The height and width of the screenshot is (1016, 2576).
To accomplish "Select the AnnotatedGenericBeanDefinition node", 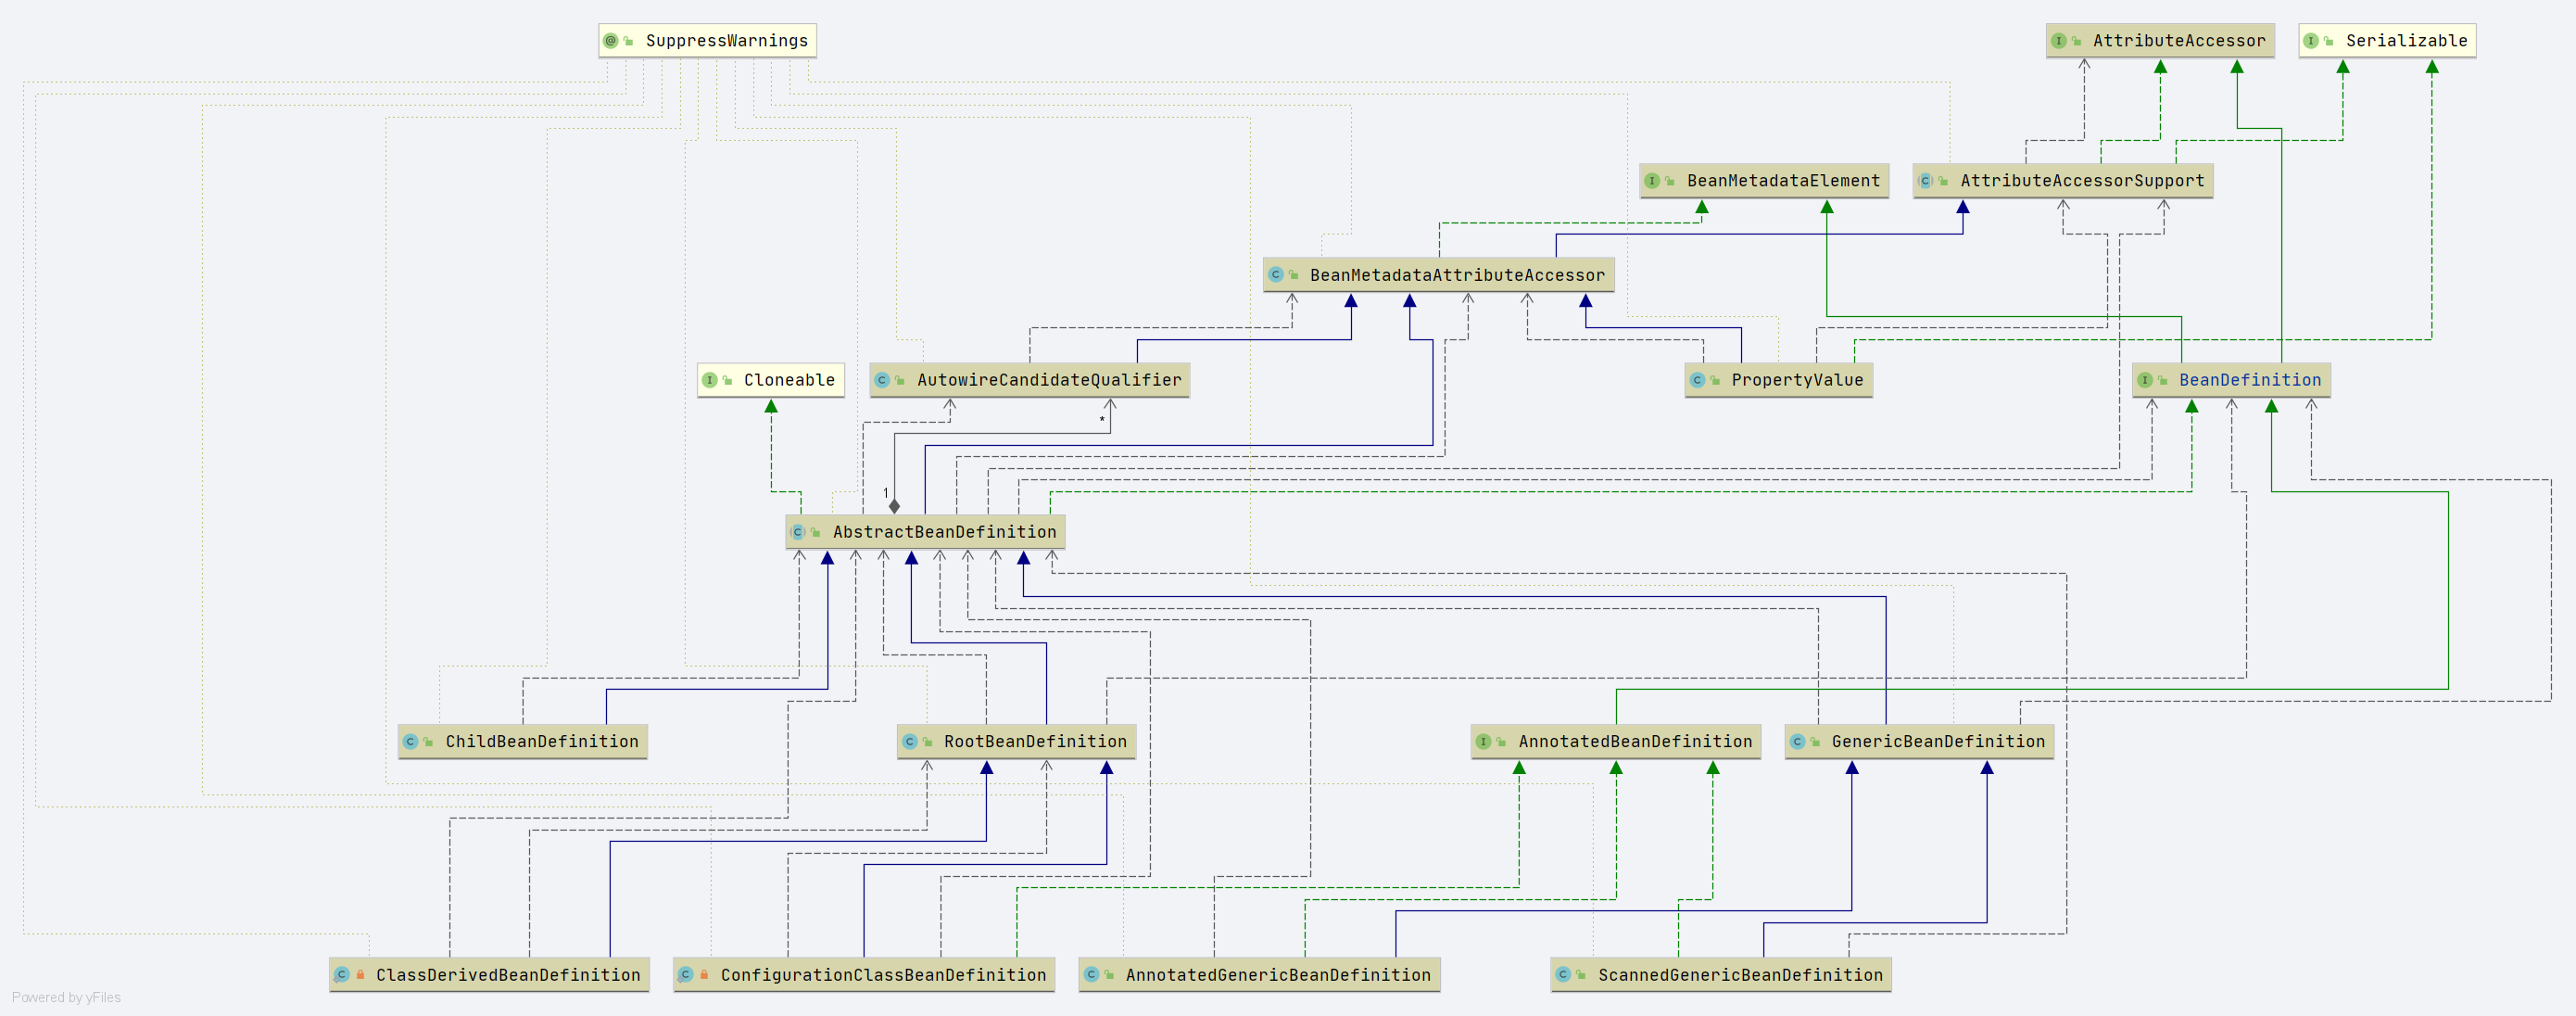I will coord(1277,975).
